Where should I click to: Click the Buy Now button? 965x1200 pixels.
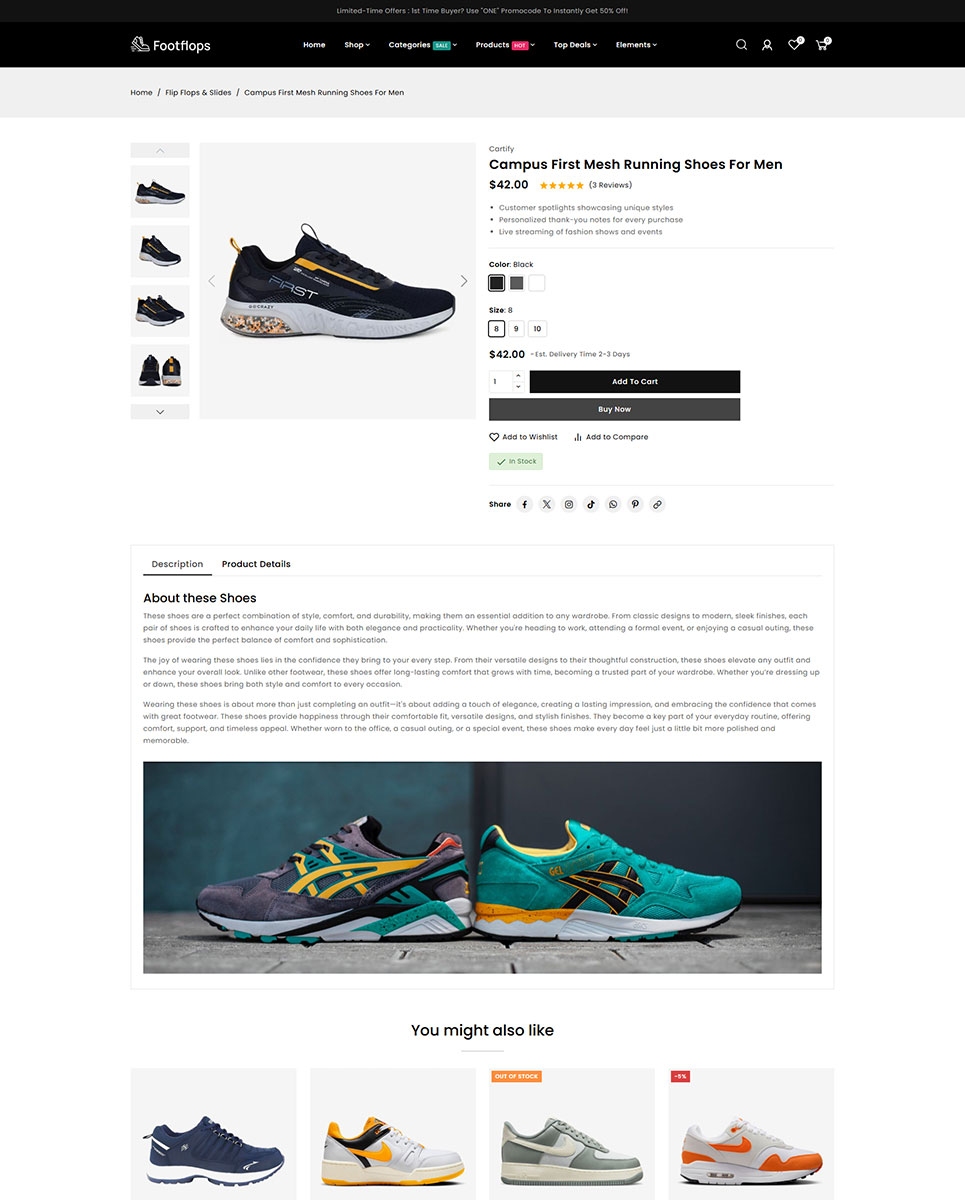coord(614,409)
